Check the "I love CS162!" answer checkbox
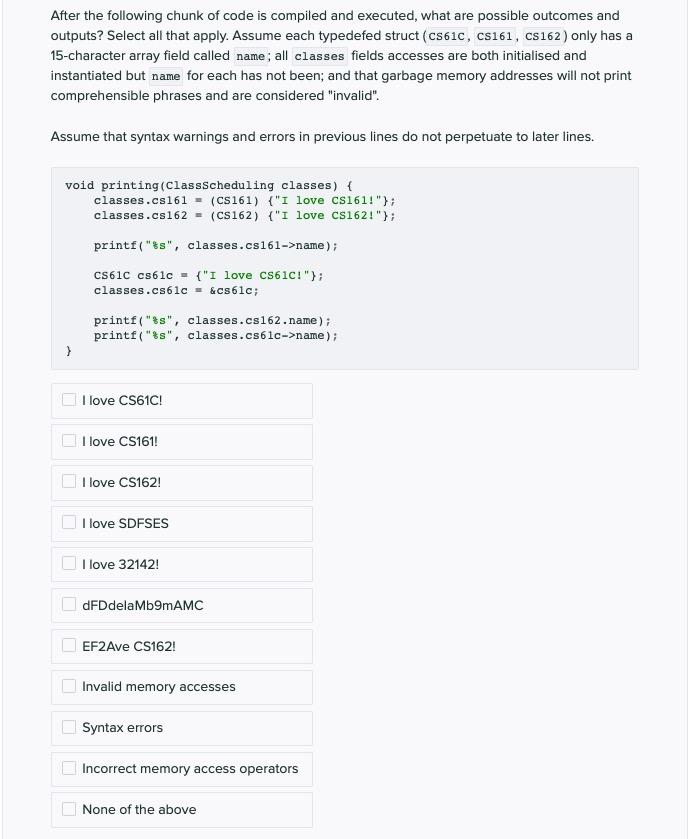 (x=69, y=481)
